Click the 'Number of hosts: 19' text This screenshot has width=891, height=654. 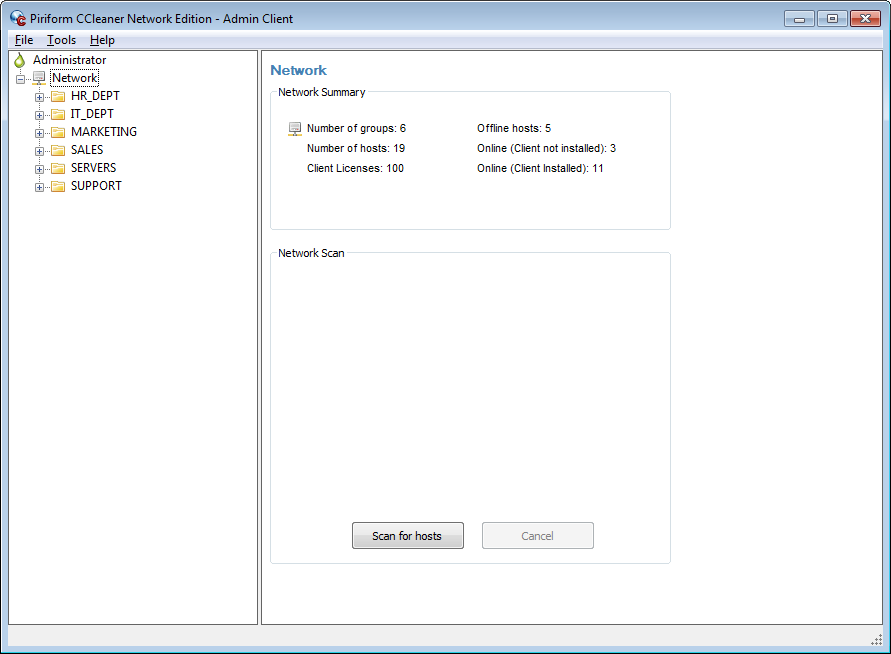click(356, 148)
